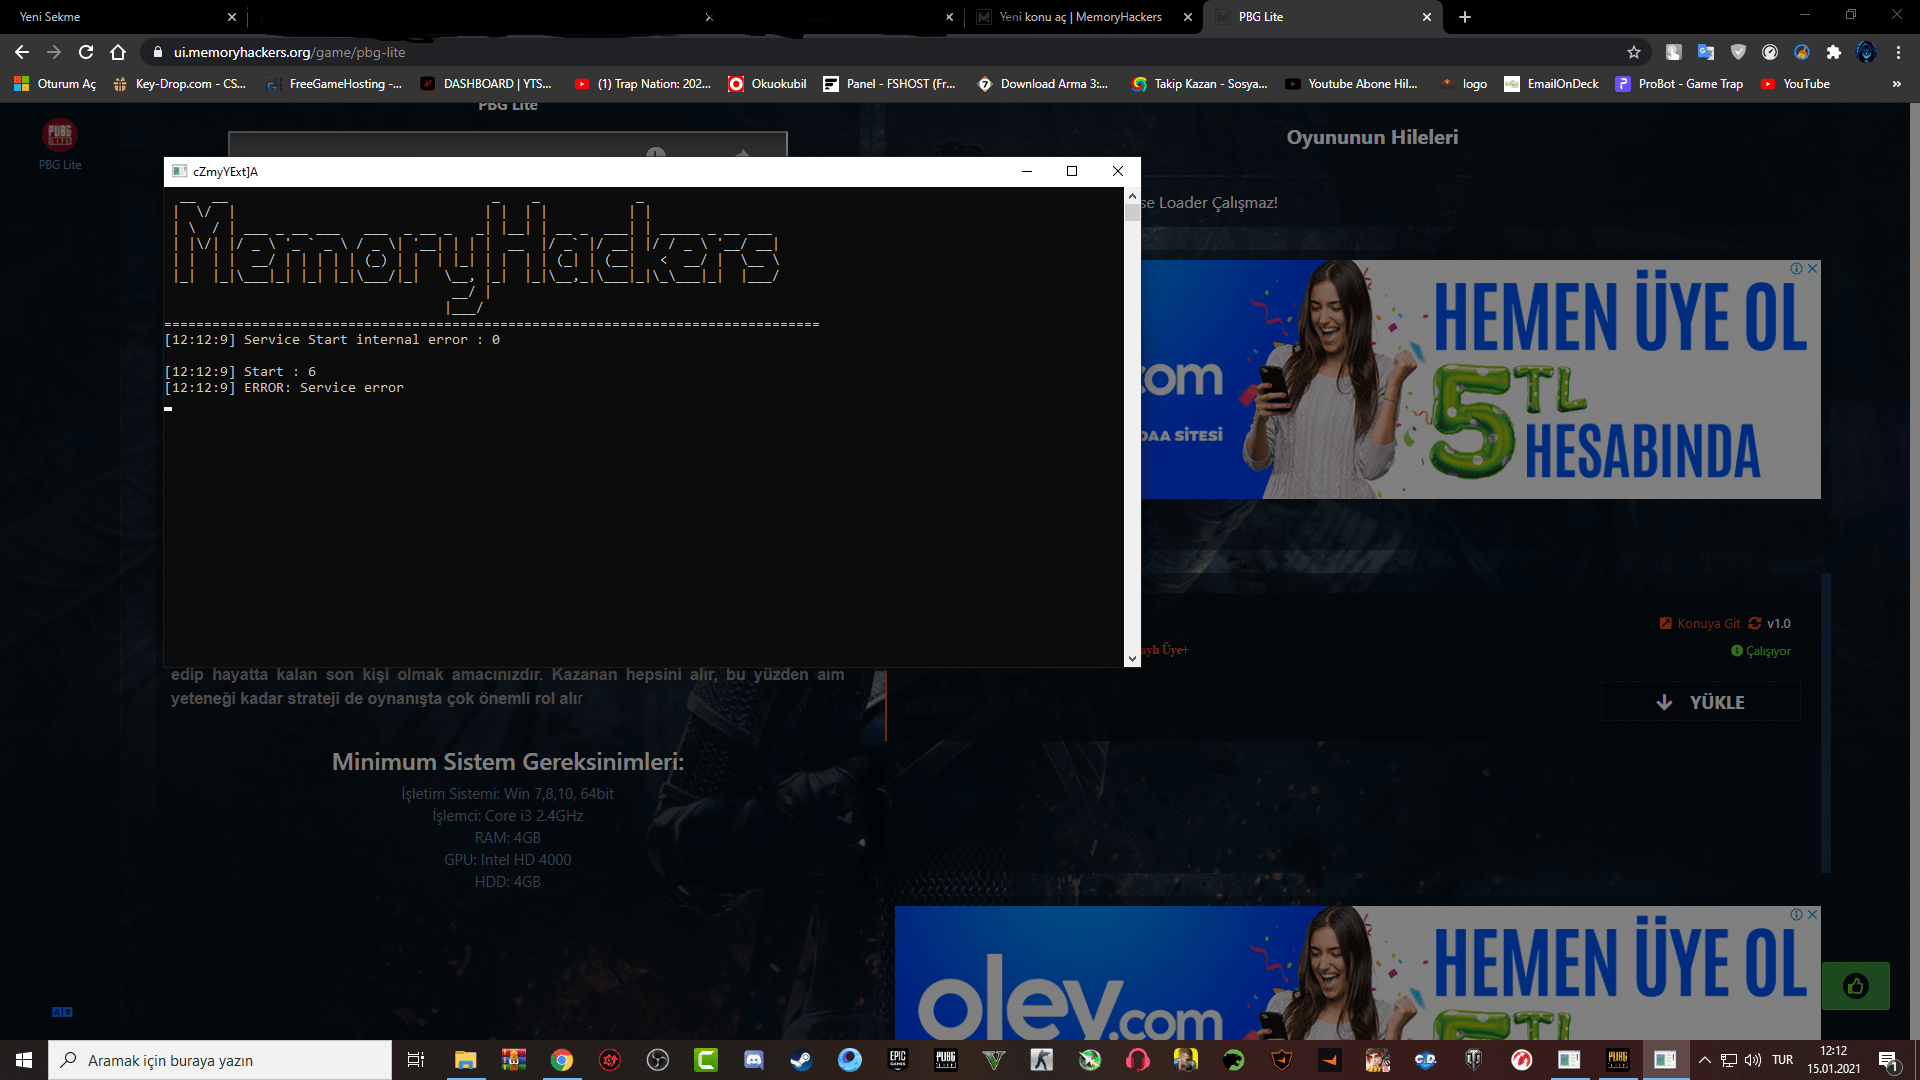The image size is (1920, 1080).
Task: Reload the current page
Action: [x=86, y=52]
